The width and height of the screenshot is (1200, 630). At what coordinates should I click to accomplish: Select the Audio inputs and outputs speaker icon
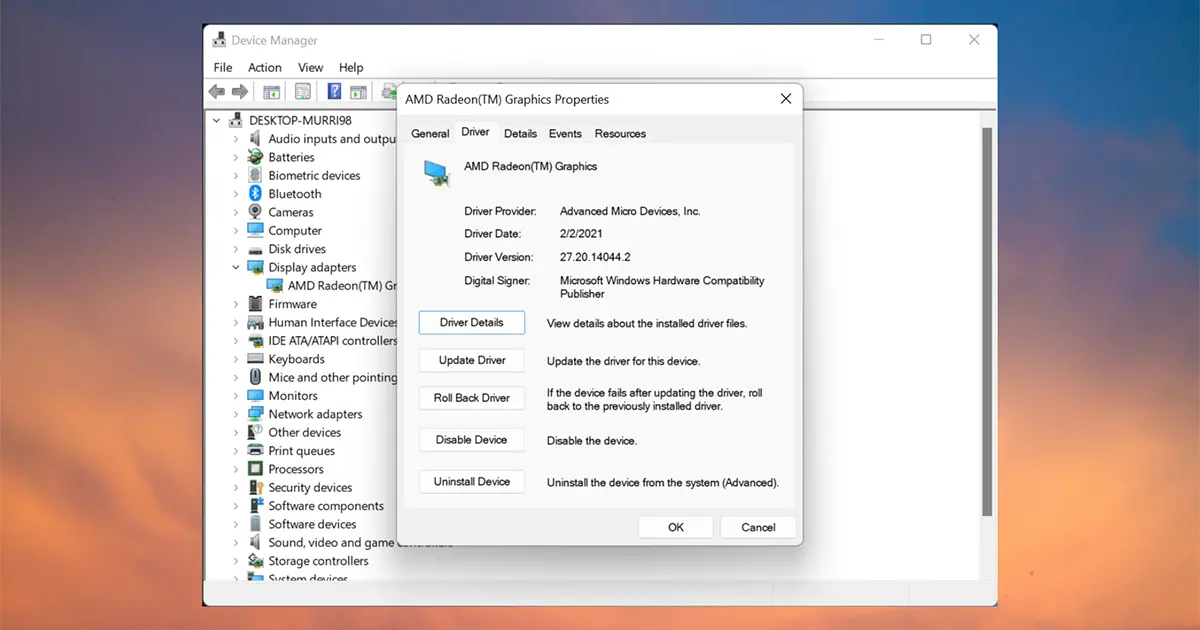point(256,139)
